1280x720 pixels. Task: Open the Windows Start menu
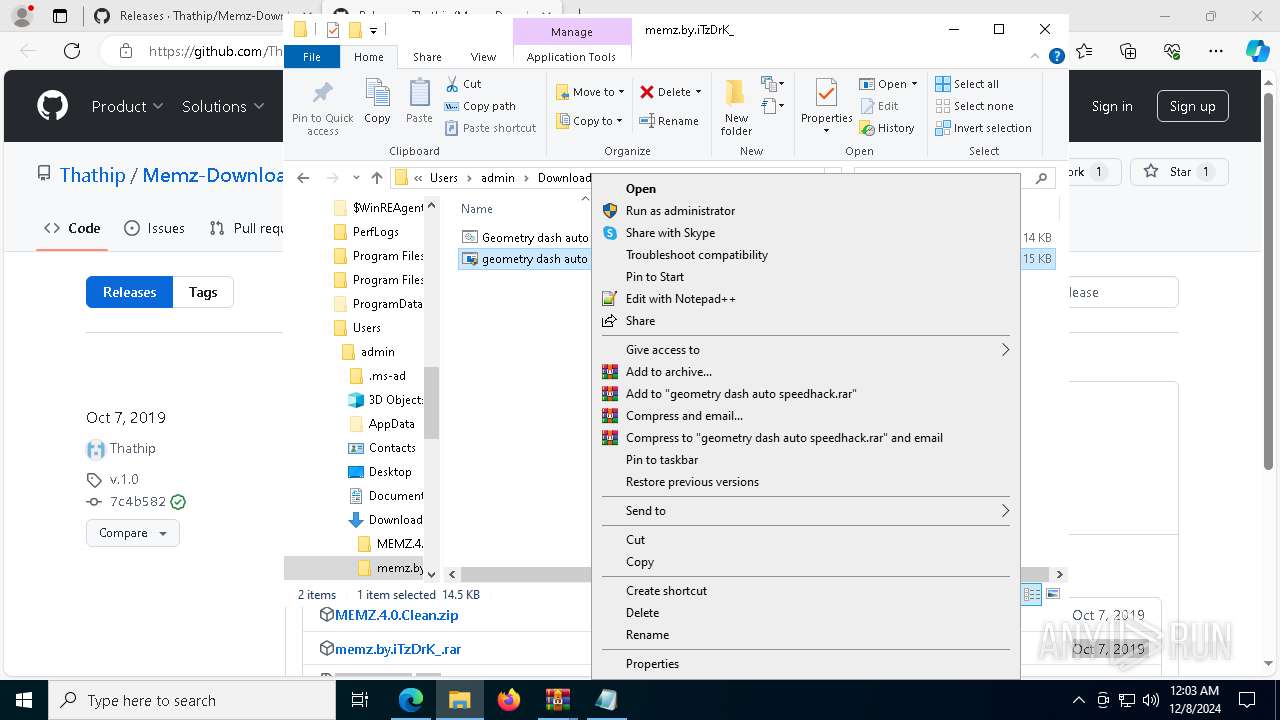pos(24,700)
